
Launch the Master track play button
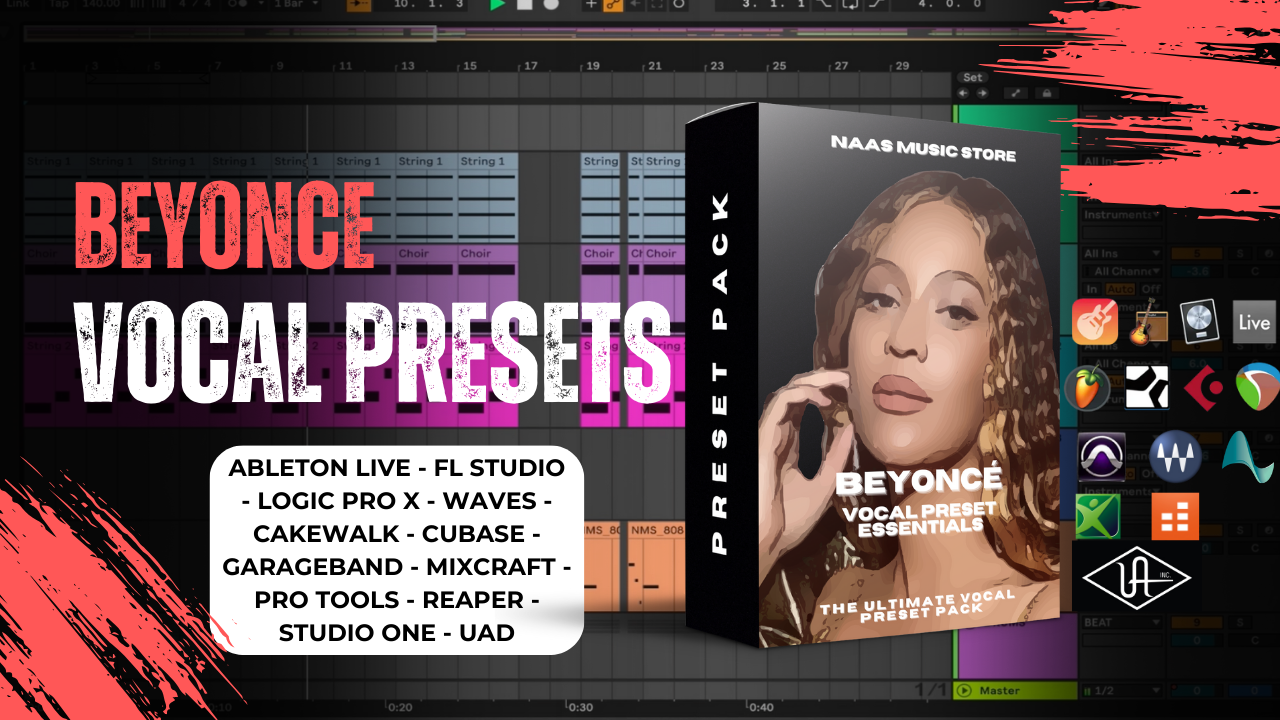point(964,690)
